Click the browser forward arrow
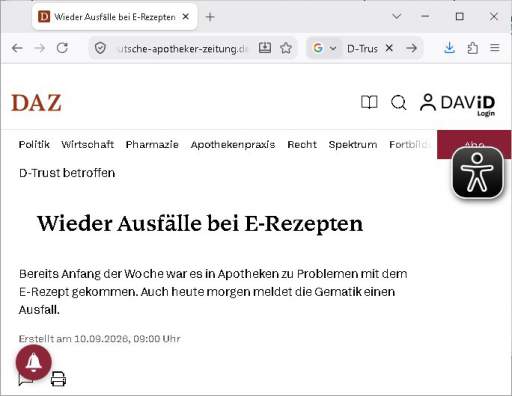The image size is (512, 396). [40, 48]
